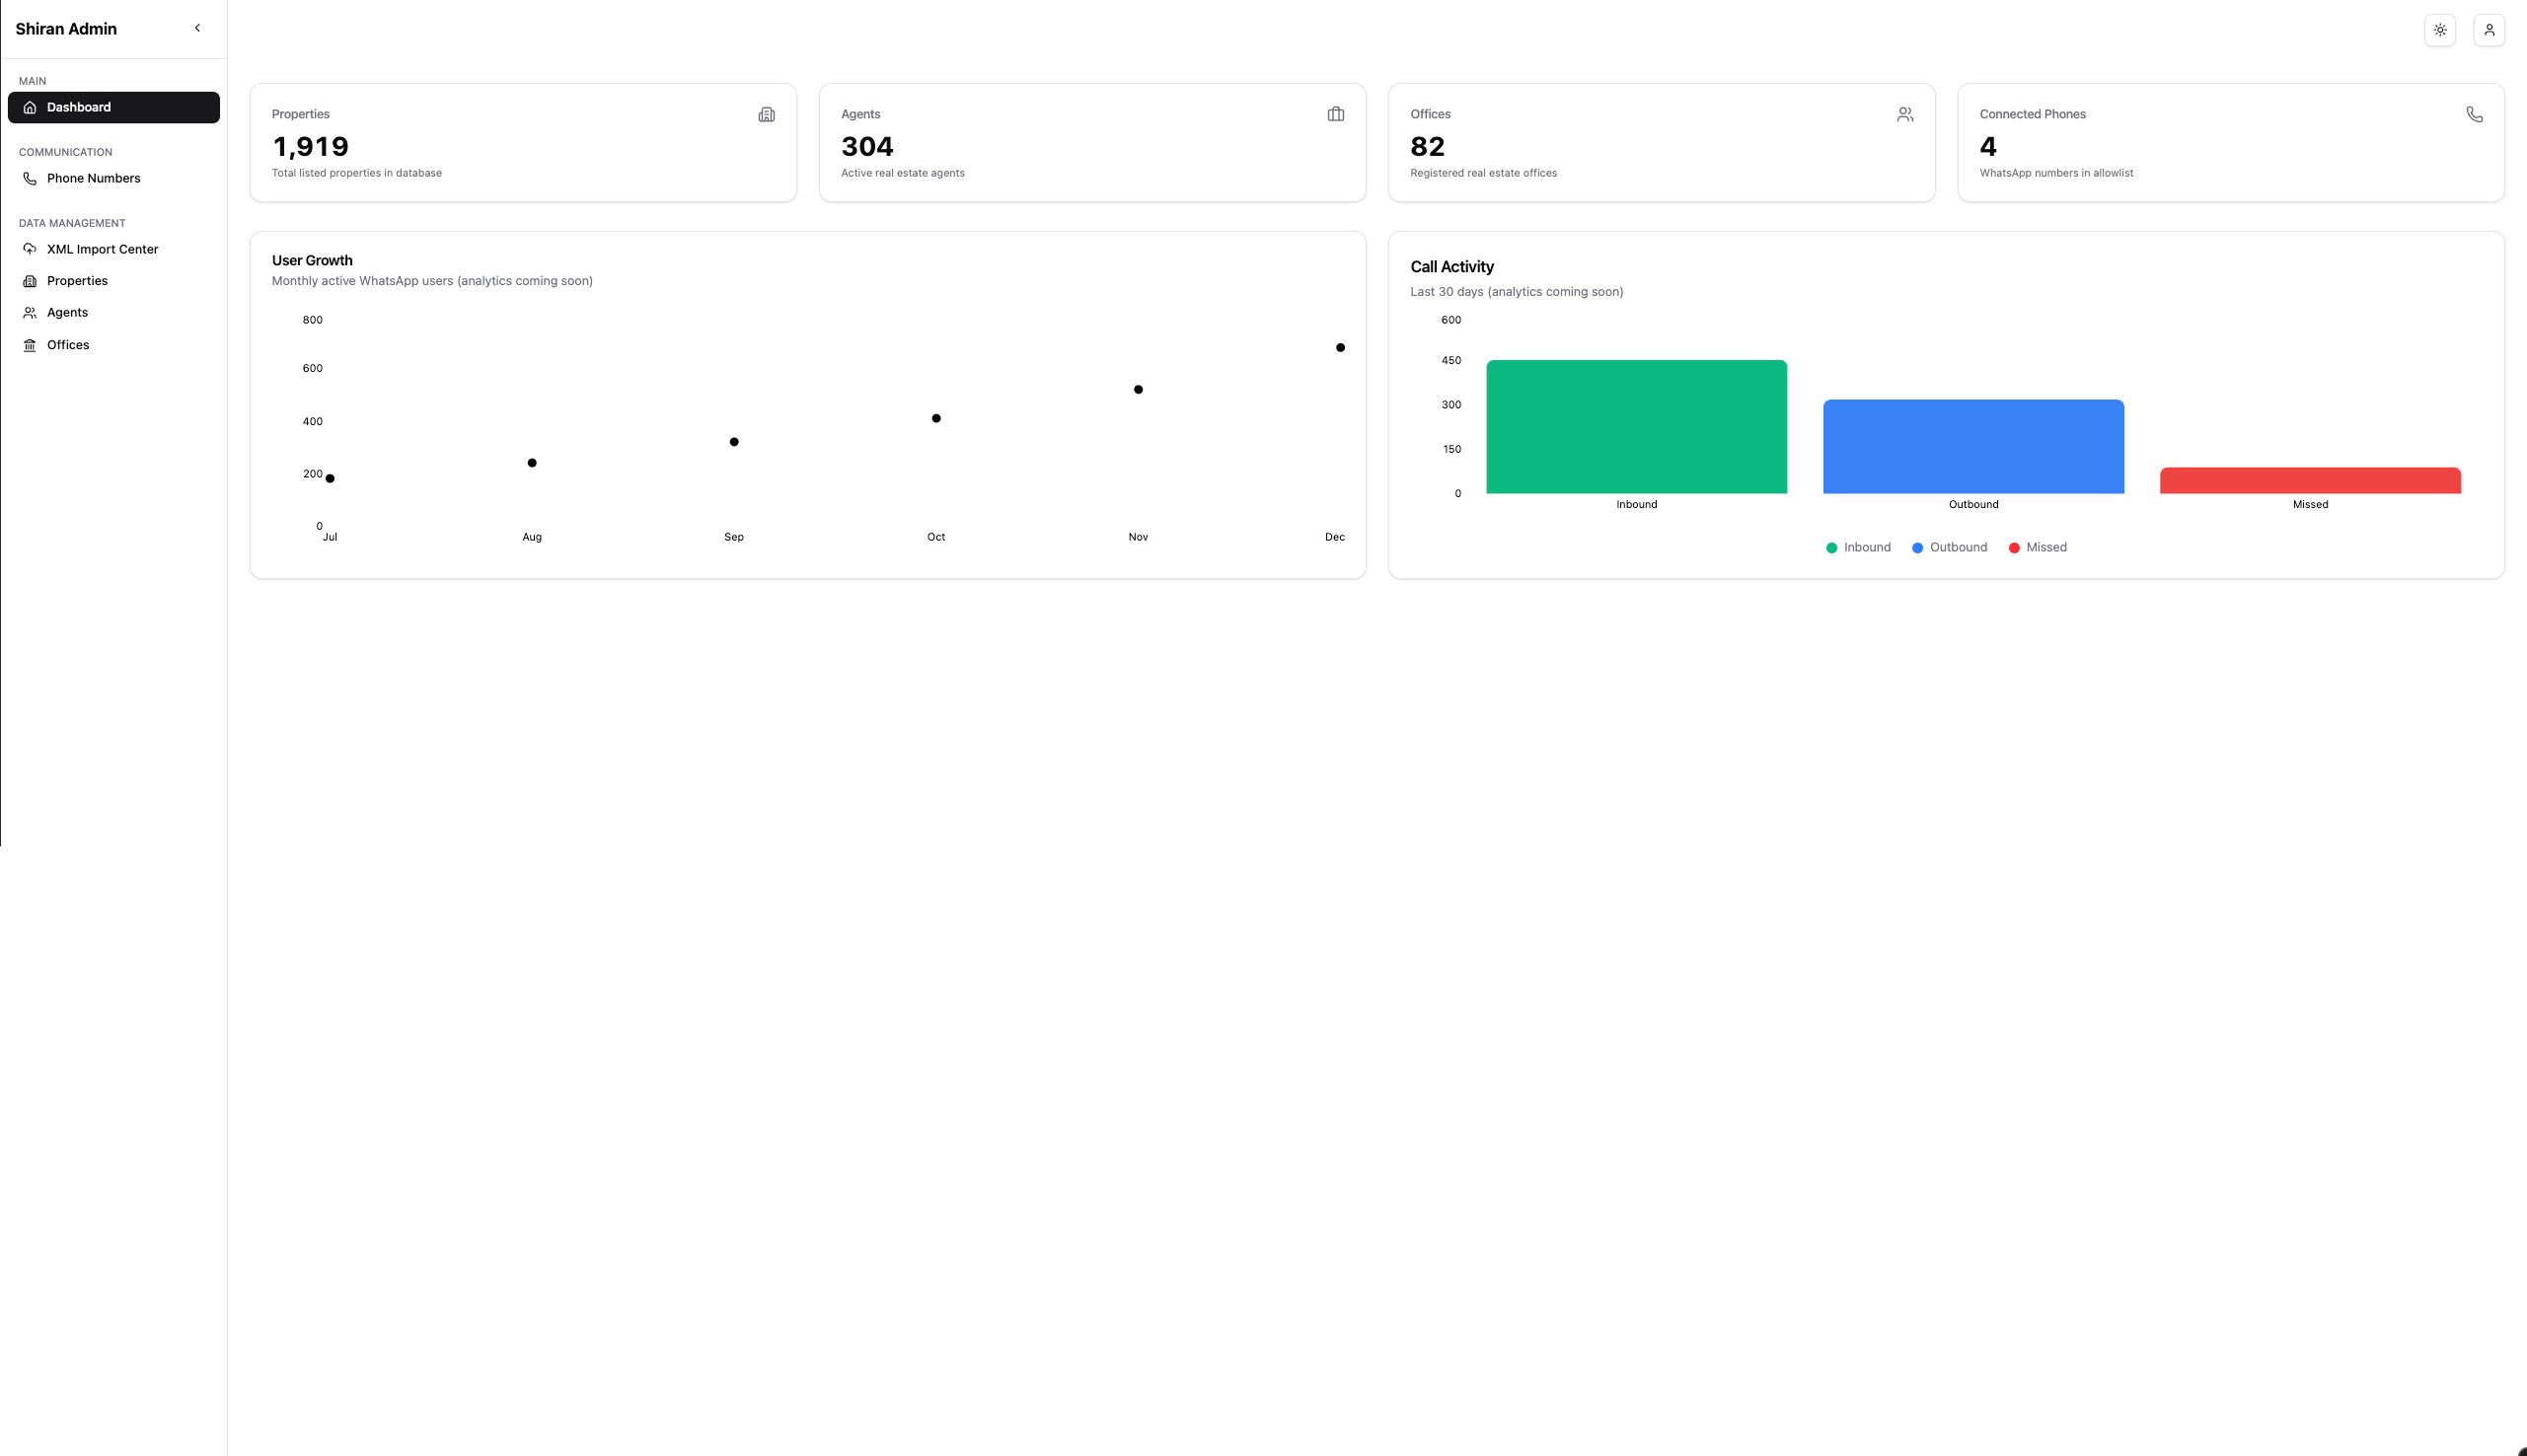2527x1456 pixels.
Task: Toggle light/dark theme with the sun icon
Action: click(x=2439, y=29)
